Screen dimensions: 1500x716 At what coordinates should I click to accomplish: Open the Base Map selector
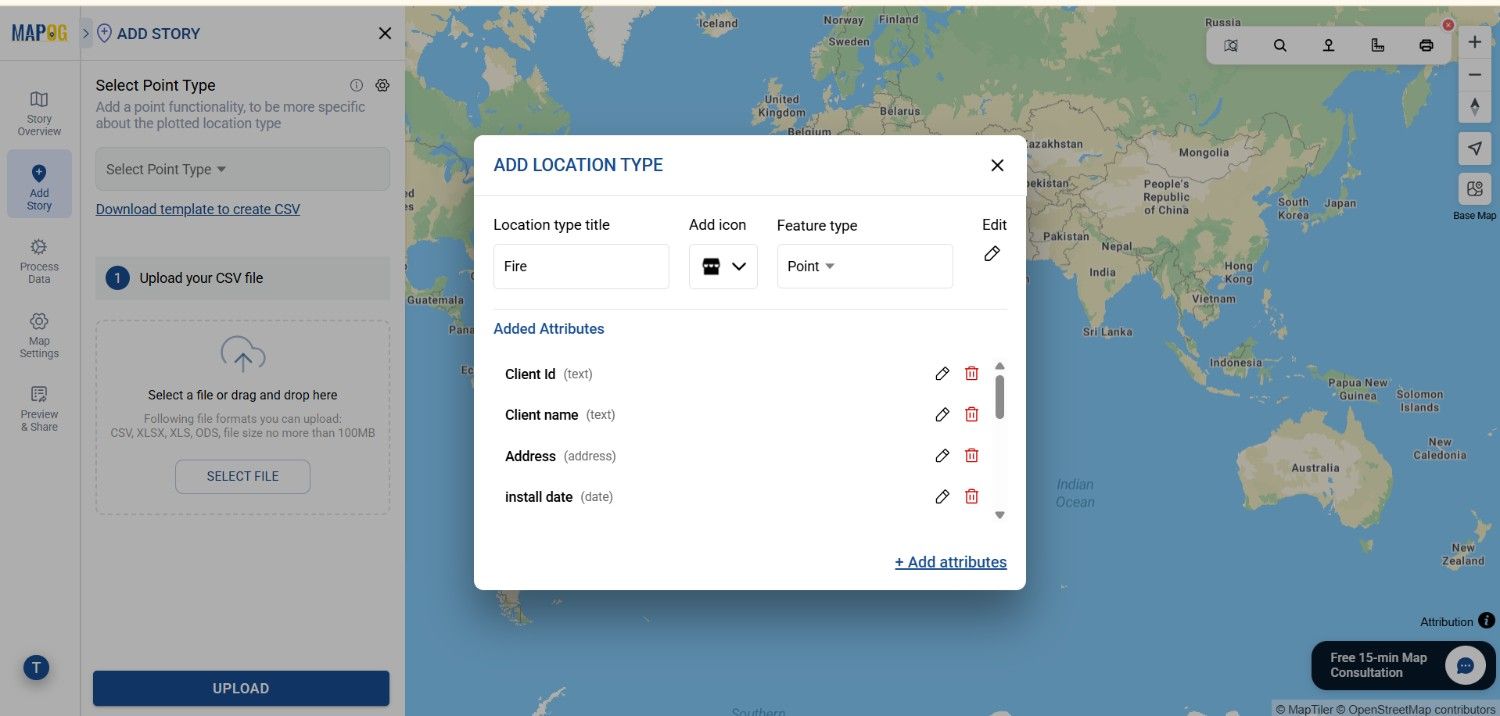tap(1474, 190)
